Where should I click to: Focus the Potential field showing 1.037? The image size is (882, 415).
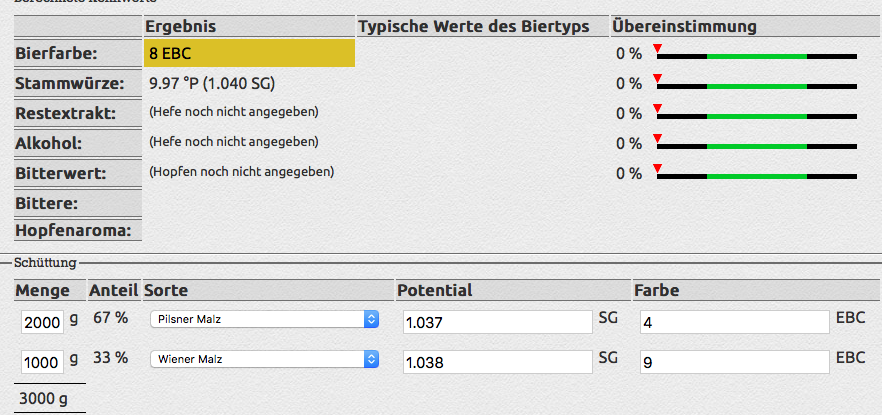pos(496,321)
